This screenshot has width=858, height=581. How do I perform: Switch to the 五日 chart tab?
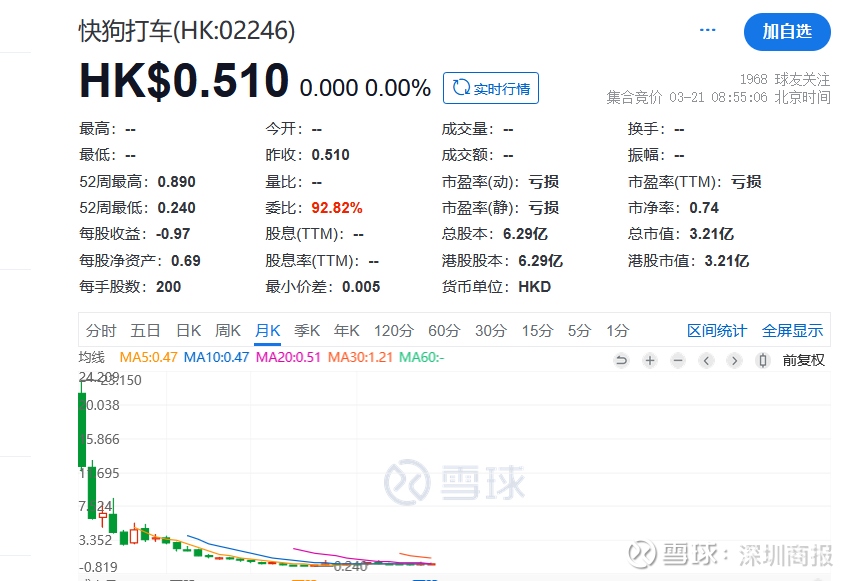coord(145,330)
